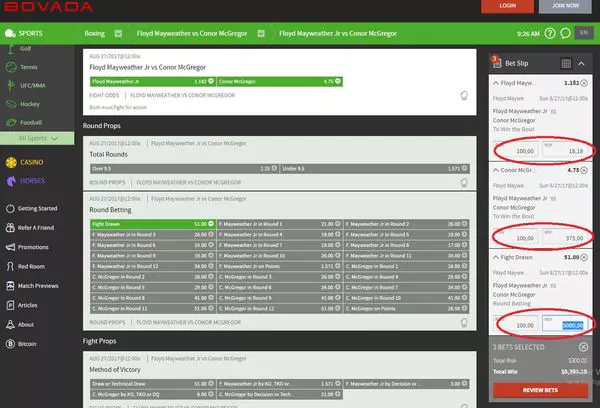Remove the Conor McGregor bet from the slip
Image resolution: width=600 pixels, height=408 pixels.
[584, 170]
